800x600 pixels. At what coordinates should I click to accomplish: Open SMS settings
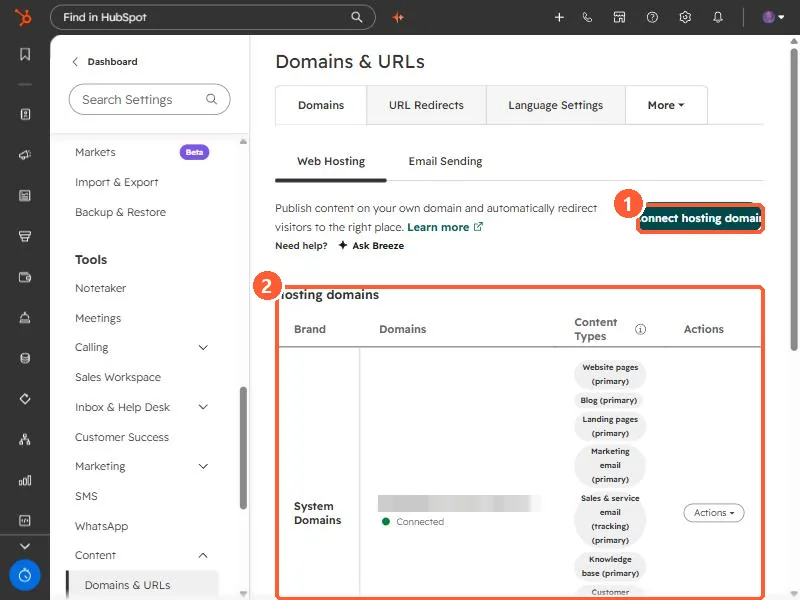(x=86, y=496)
